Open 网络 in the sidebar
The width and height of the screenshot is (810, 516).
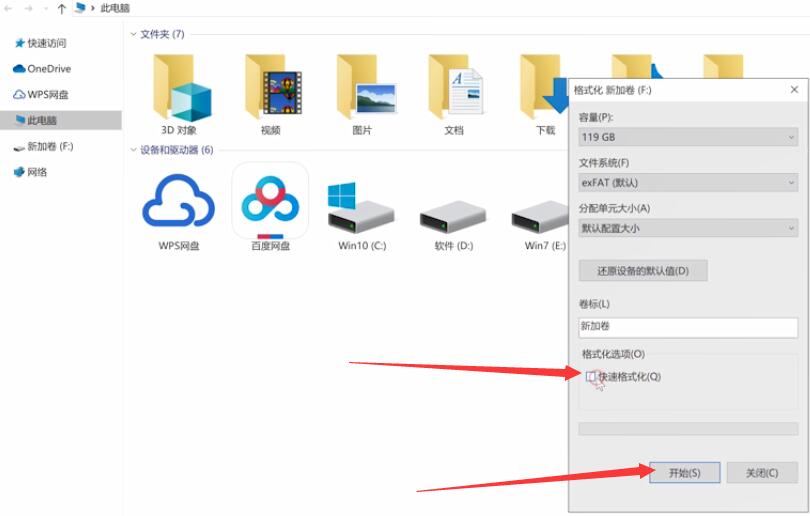pyautogui.click(x=30, y=172)
